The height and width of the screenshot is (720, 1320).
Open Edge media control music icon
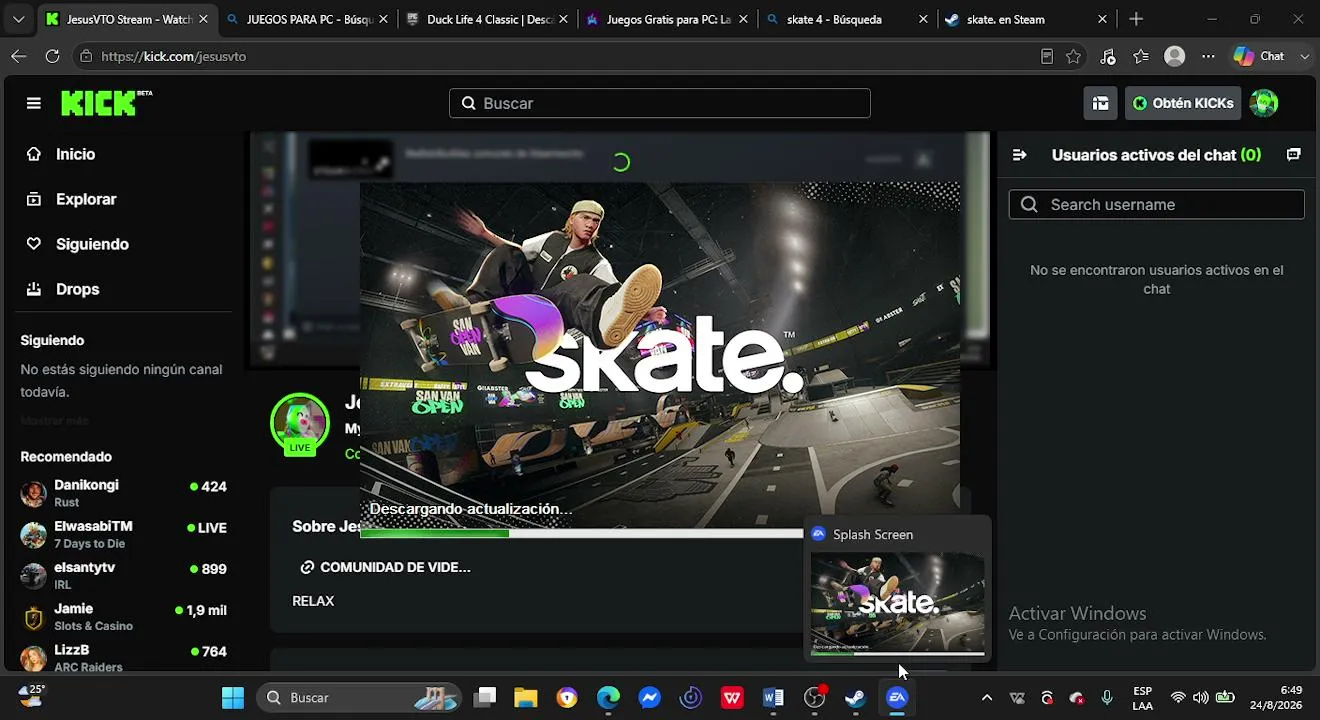coord(1108,57)
